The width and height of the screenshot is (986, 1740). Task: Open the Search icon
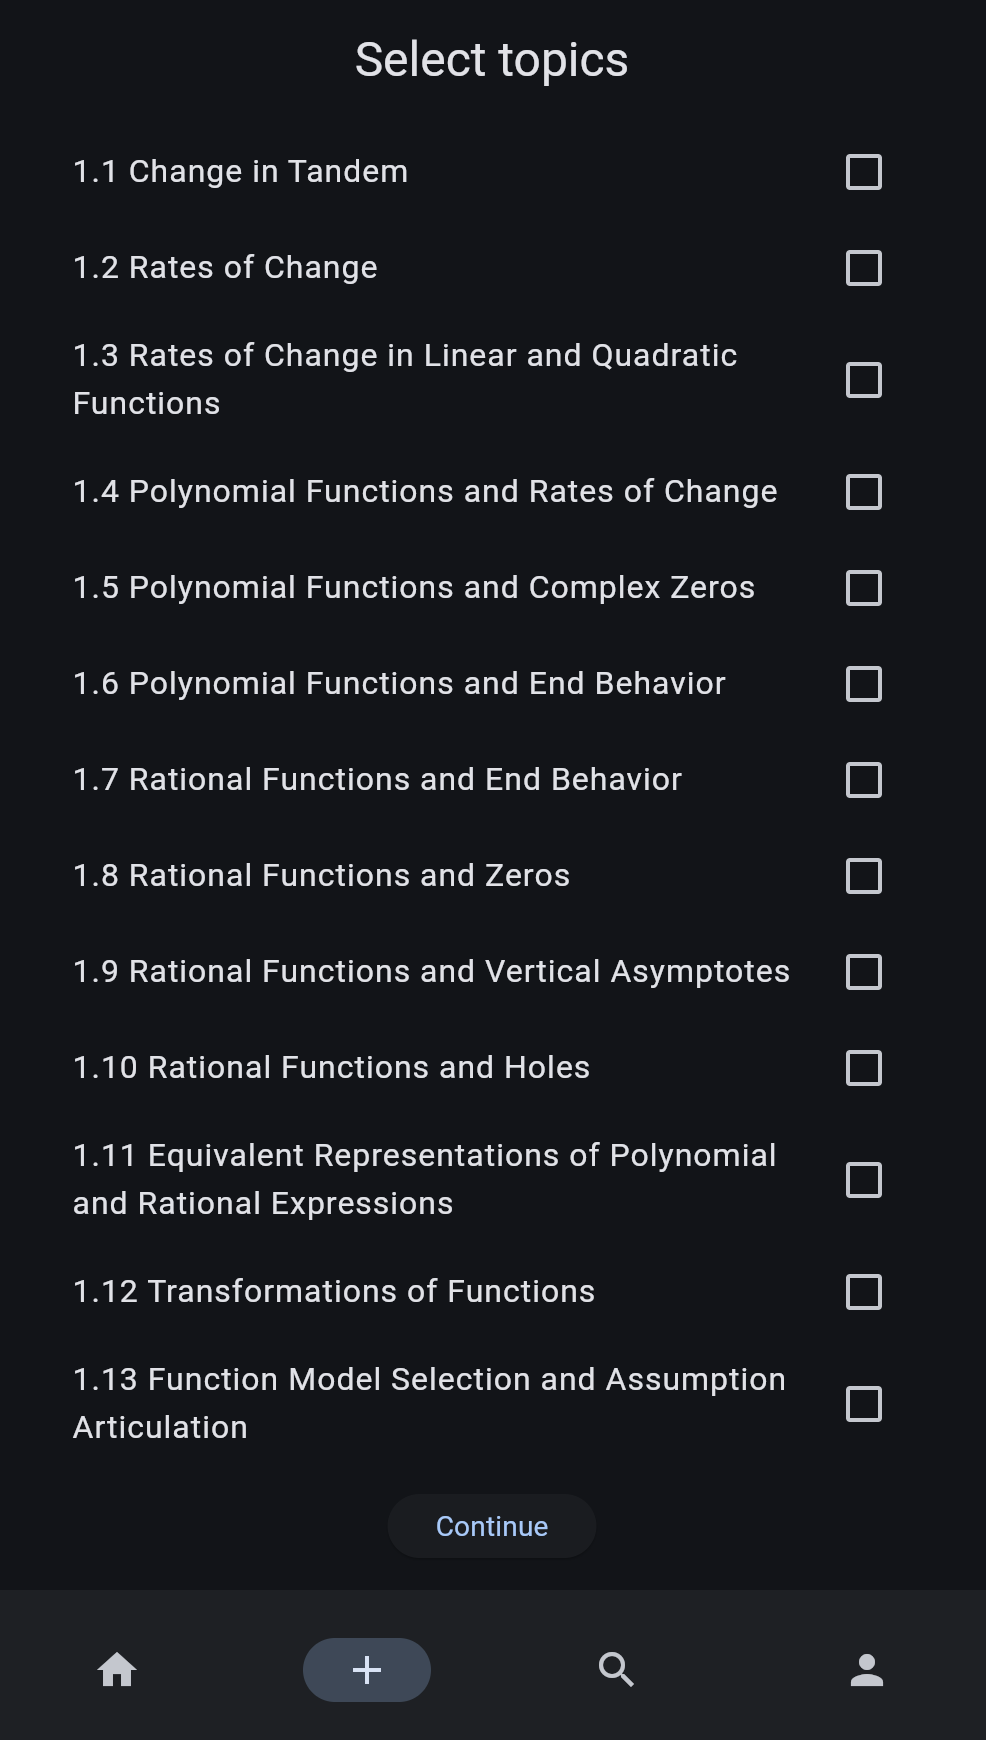[616, 1668]
